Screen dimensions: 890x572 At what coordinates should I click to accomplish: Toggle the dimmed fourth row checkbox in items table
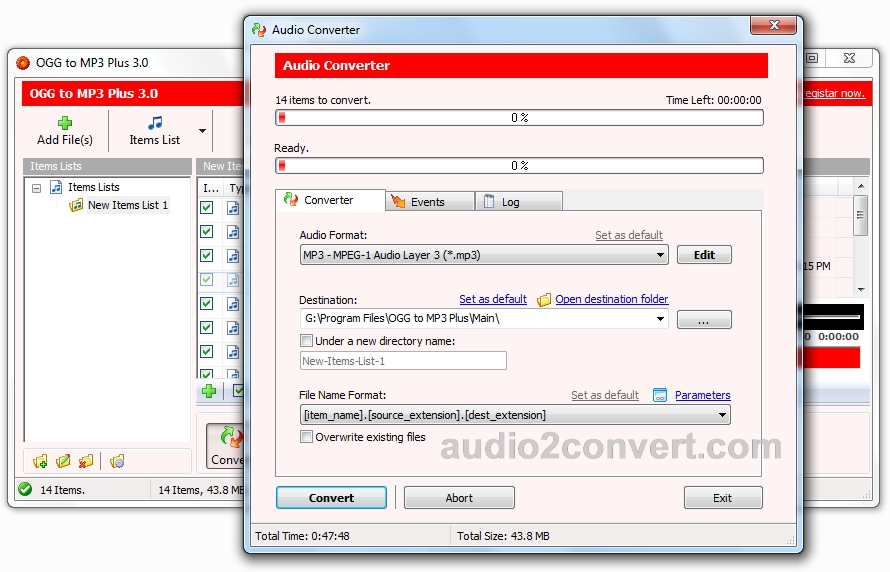click(x=207, y=280)
